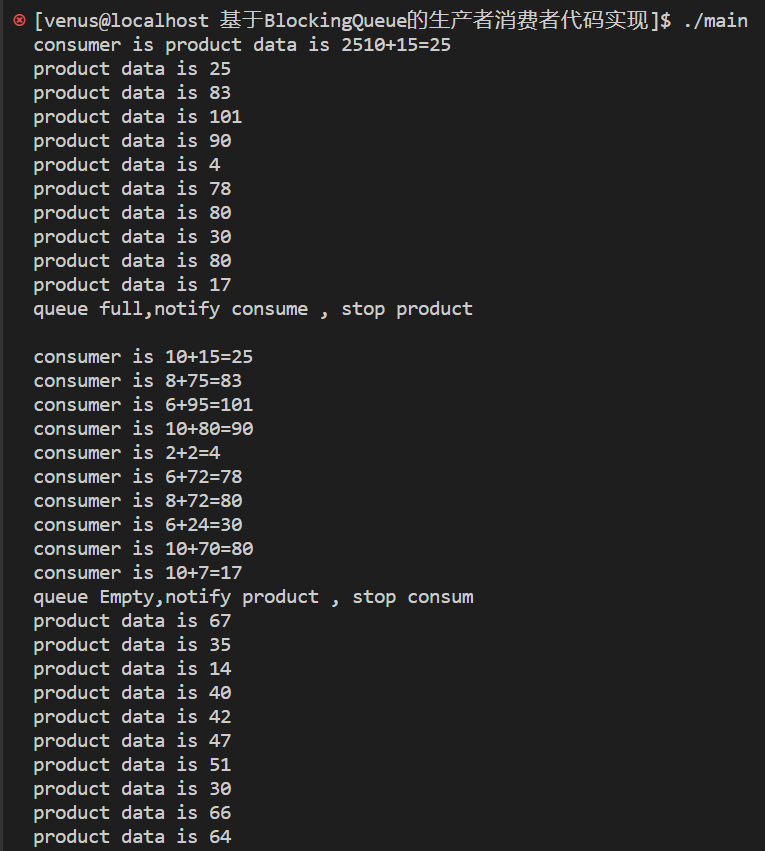Screen dimensions: 765x851
Task: Click the line 'consumer is 8+75=83'
Action: tap(138, 381)
